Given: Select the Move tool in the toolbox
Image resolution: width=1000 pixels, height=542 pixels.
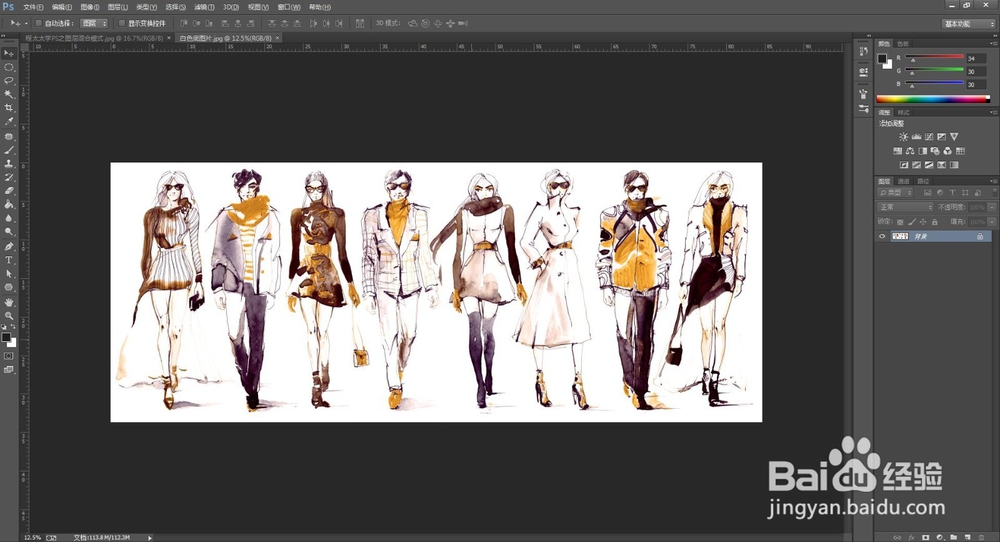Looking at the screenshot, I should tap(9, 52).
